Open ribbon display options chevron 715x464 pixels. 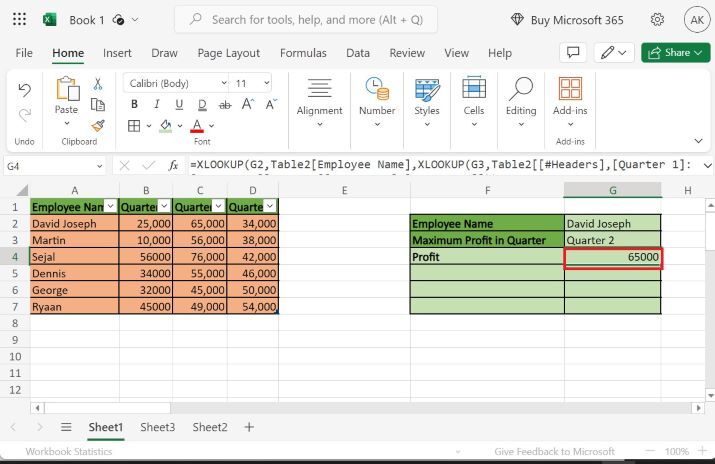pyautogui.click(x=699, y=141)
